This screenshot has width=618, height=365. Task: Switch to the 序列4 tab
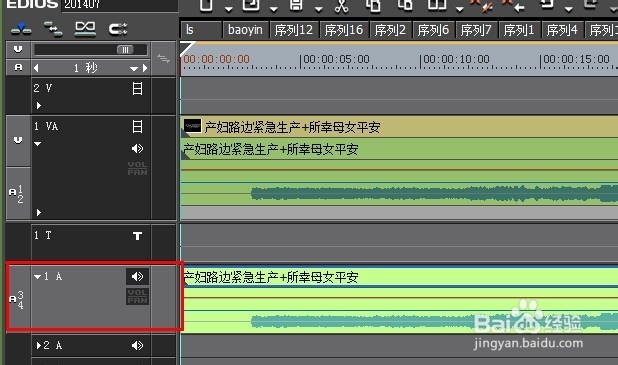(562, 30)
